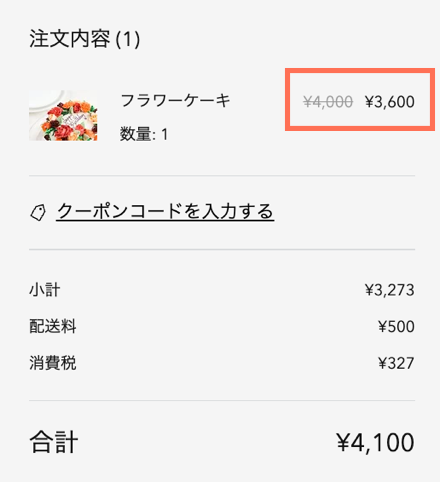440x482 pixels.
Task: Click the struck-through original price ¥4,000
Action: coord(328,102)
